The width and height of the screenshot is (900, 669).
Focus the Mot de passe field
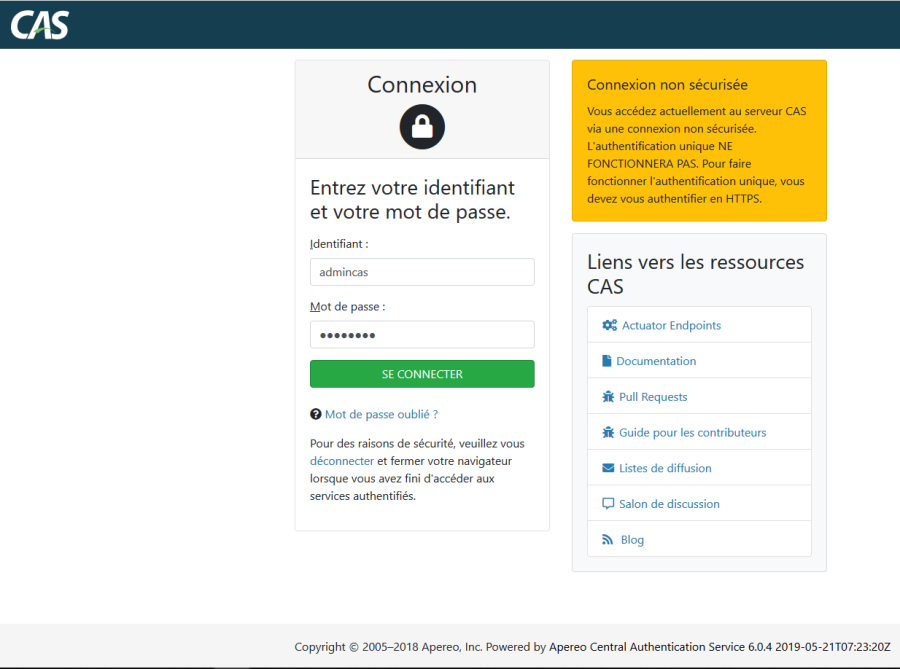point(422,334)
